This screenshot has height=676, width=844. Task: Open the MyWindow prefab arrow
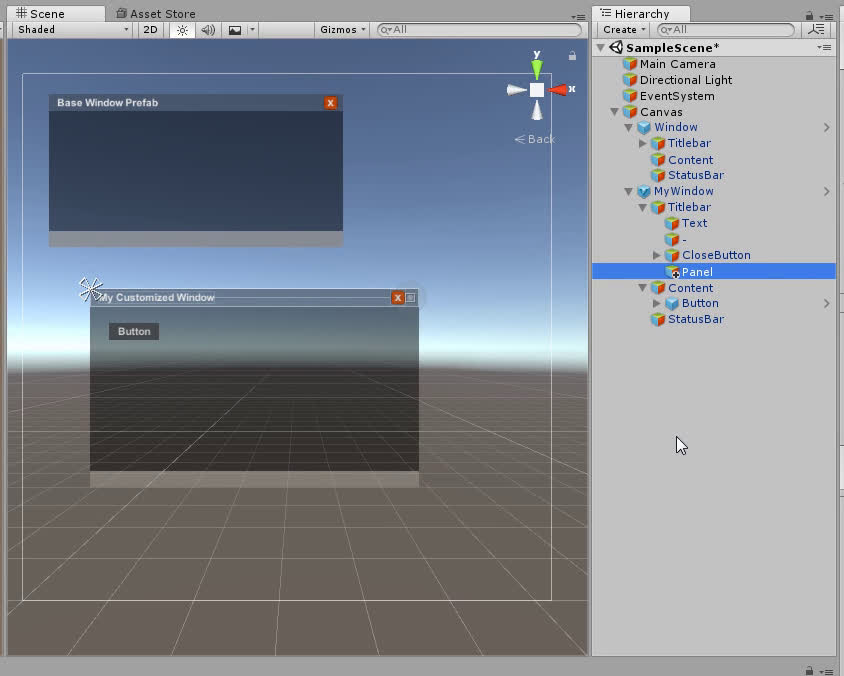click(827, 191)
